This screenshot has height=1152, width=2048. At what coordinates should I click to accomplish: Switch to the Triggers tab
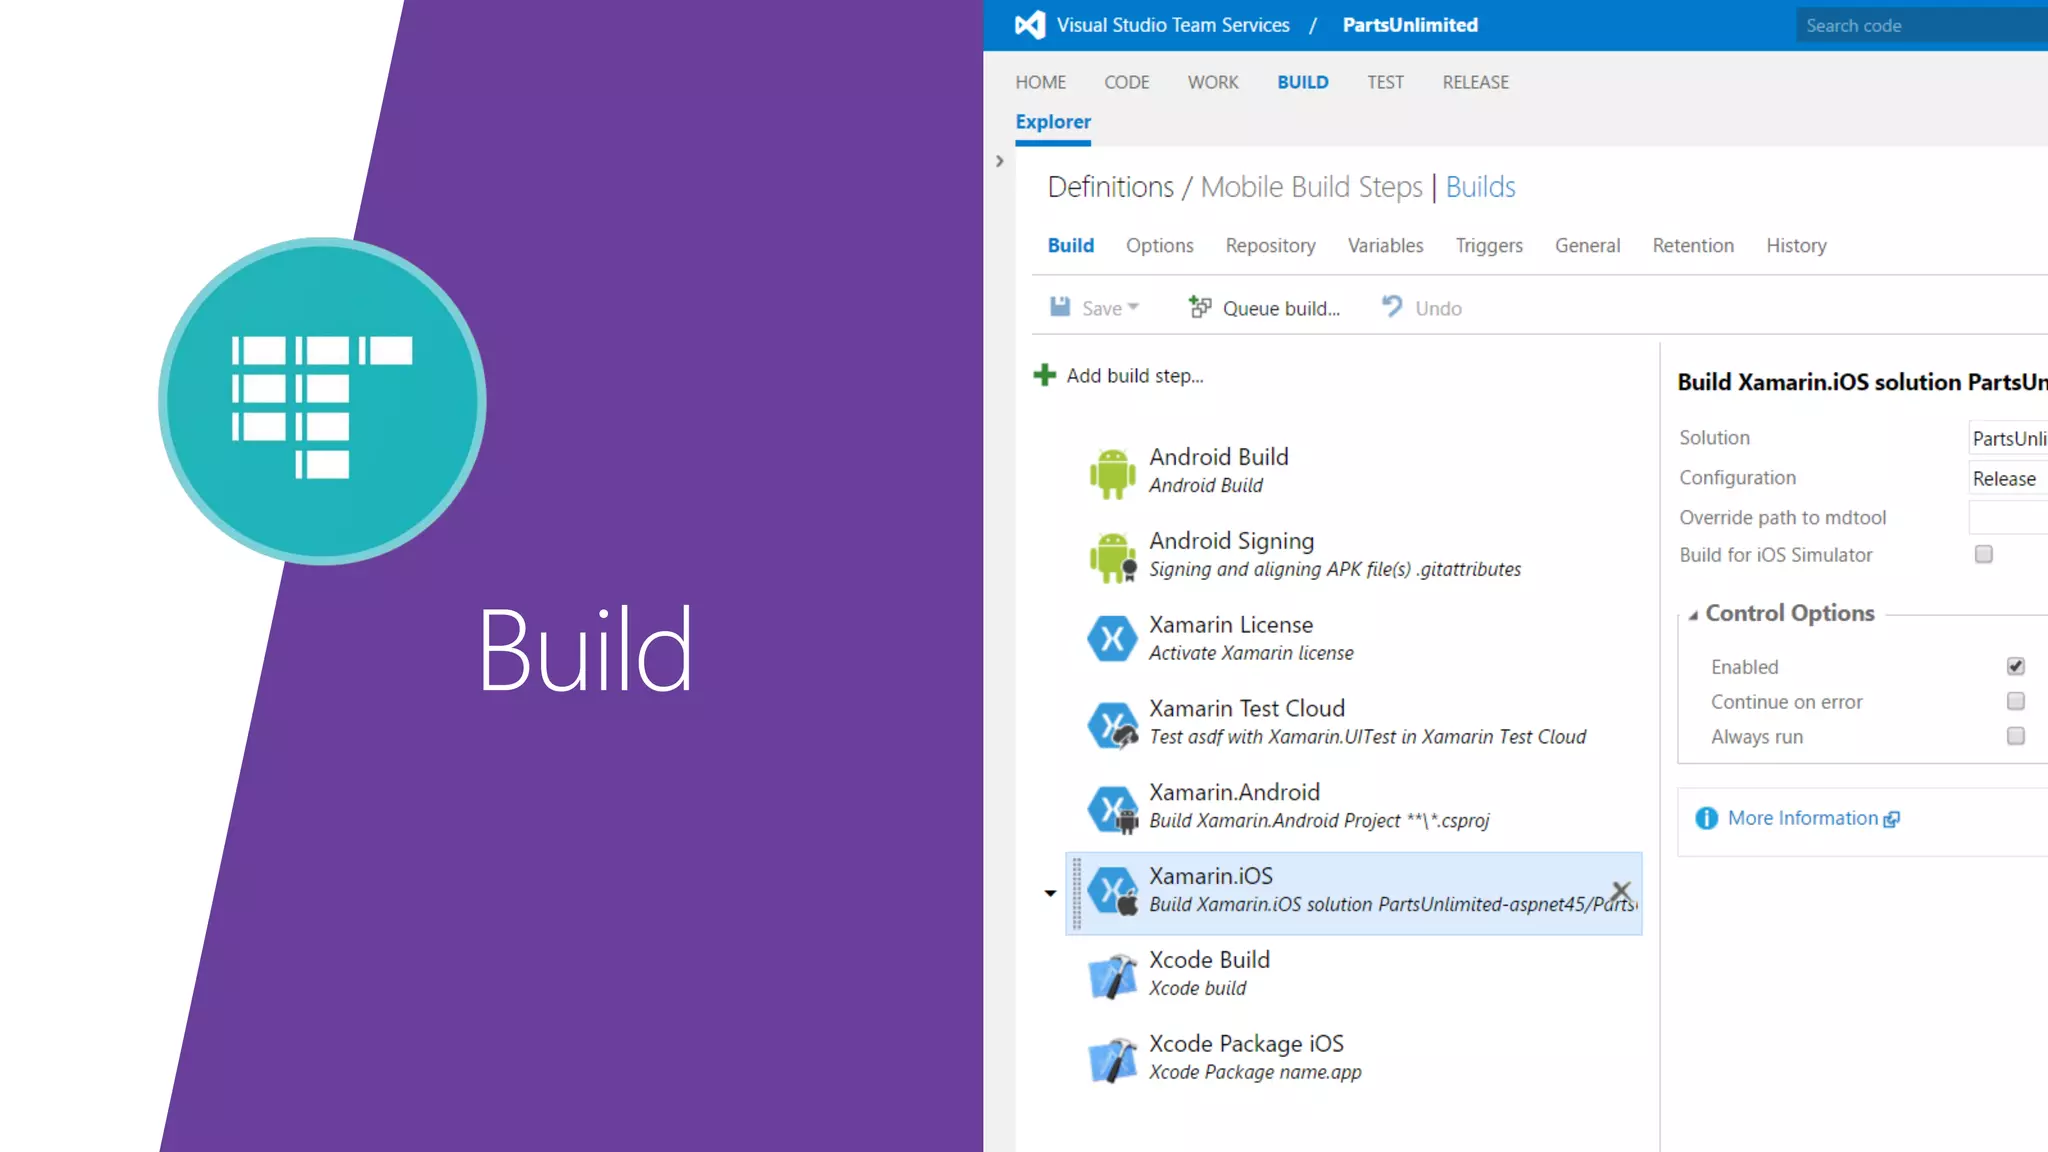tap(1489, 245)
